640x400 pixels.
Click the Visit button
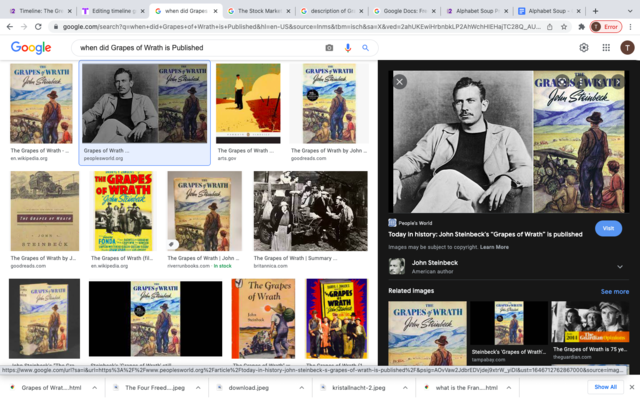[608, 228]
